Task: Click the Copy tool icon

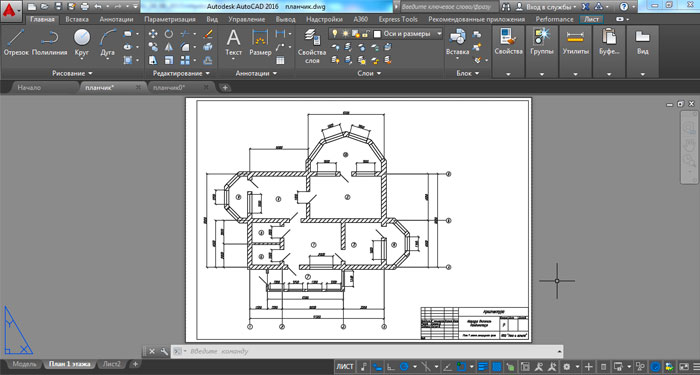Action: [x=153, y=47]
